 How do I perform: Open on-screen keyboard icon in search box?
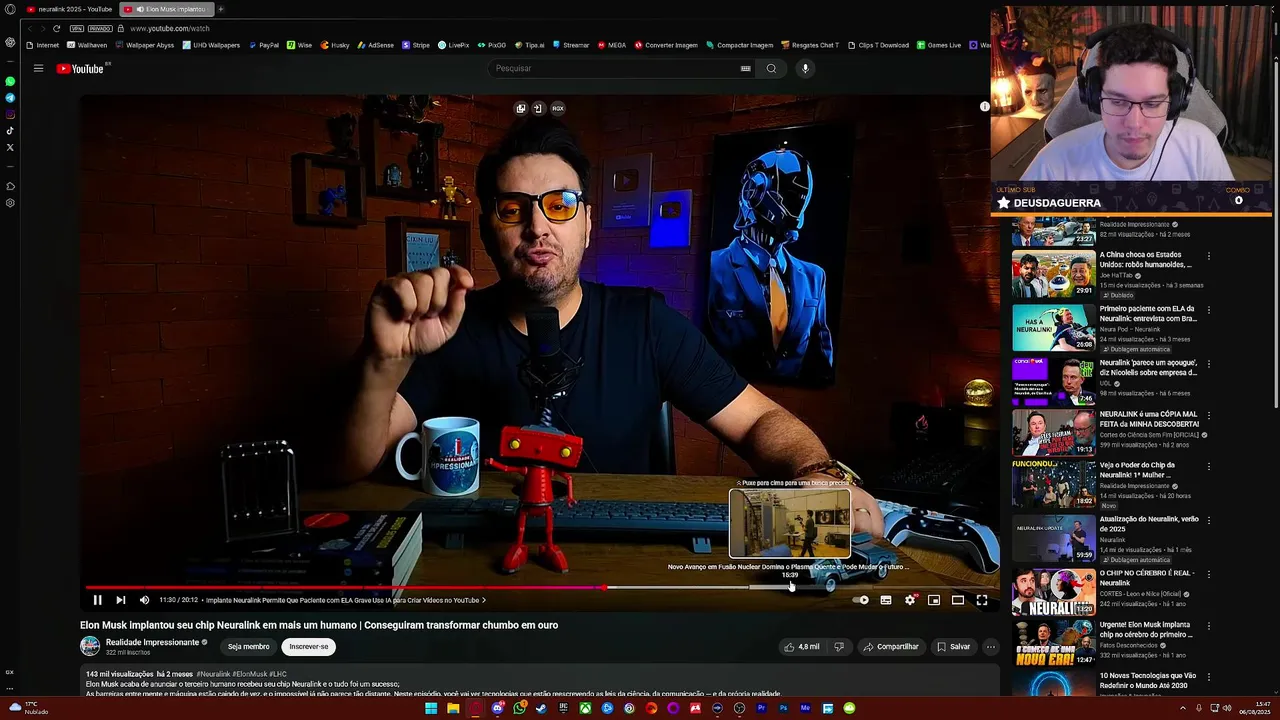coord(745,68)
